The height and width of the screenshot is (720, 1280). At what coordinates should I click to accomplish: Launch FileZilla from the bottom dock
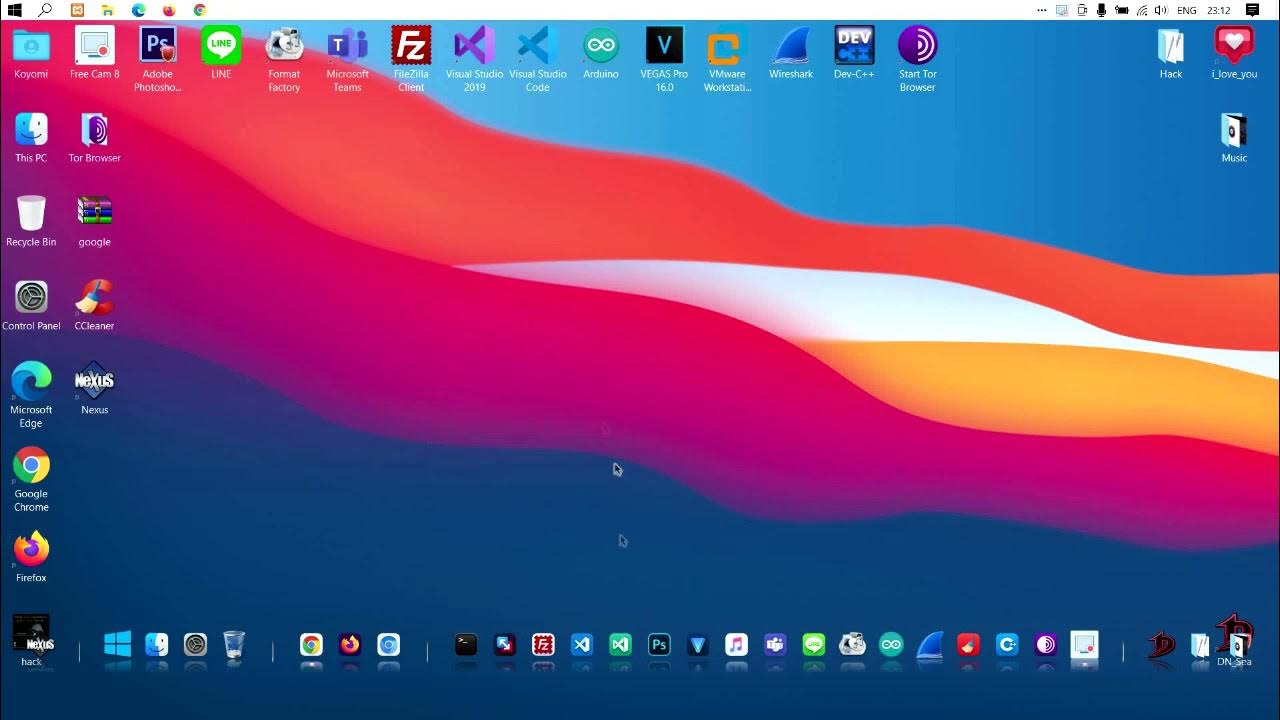543,645
